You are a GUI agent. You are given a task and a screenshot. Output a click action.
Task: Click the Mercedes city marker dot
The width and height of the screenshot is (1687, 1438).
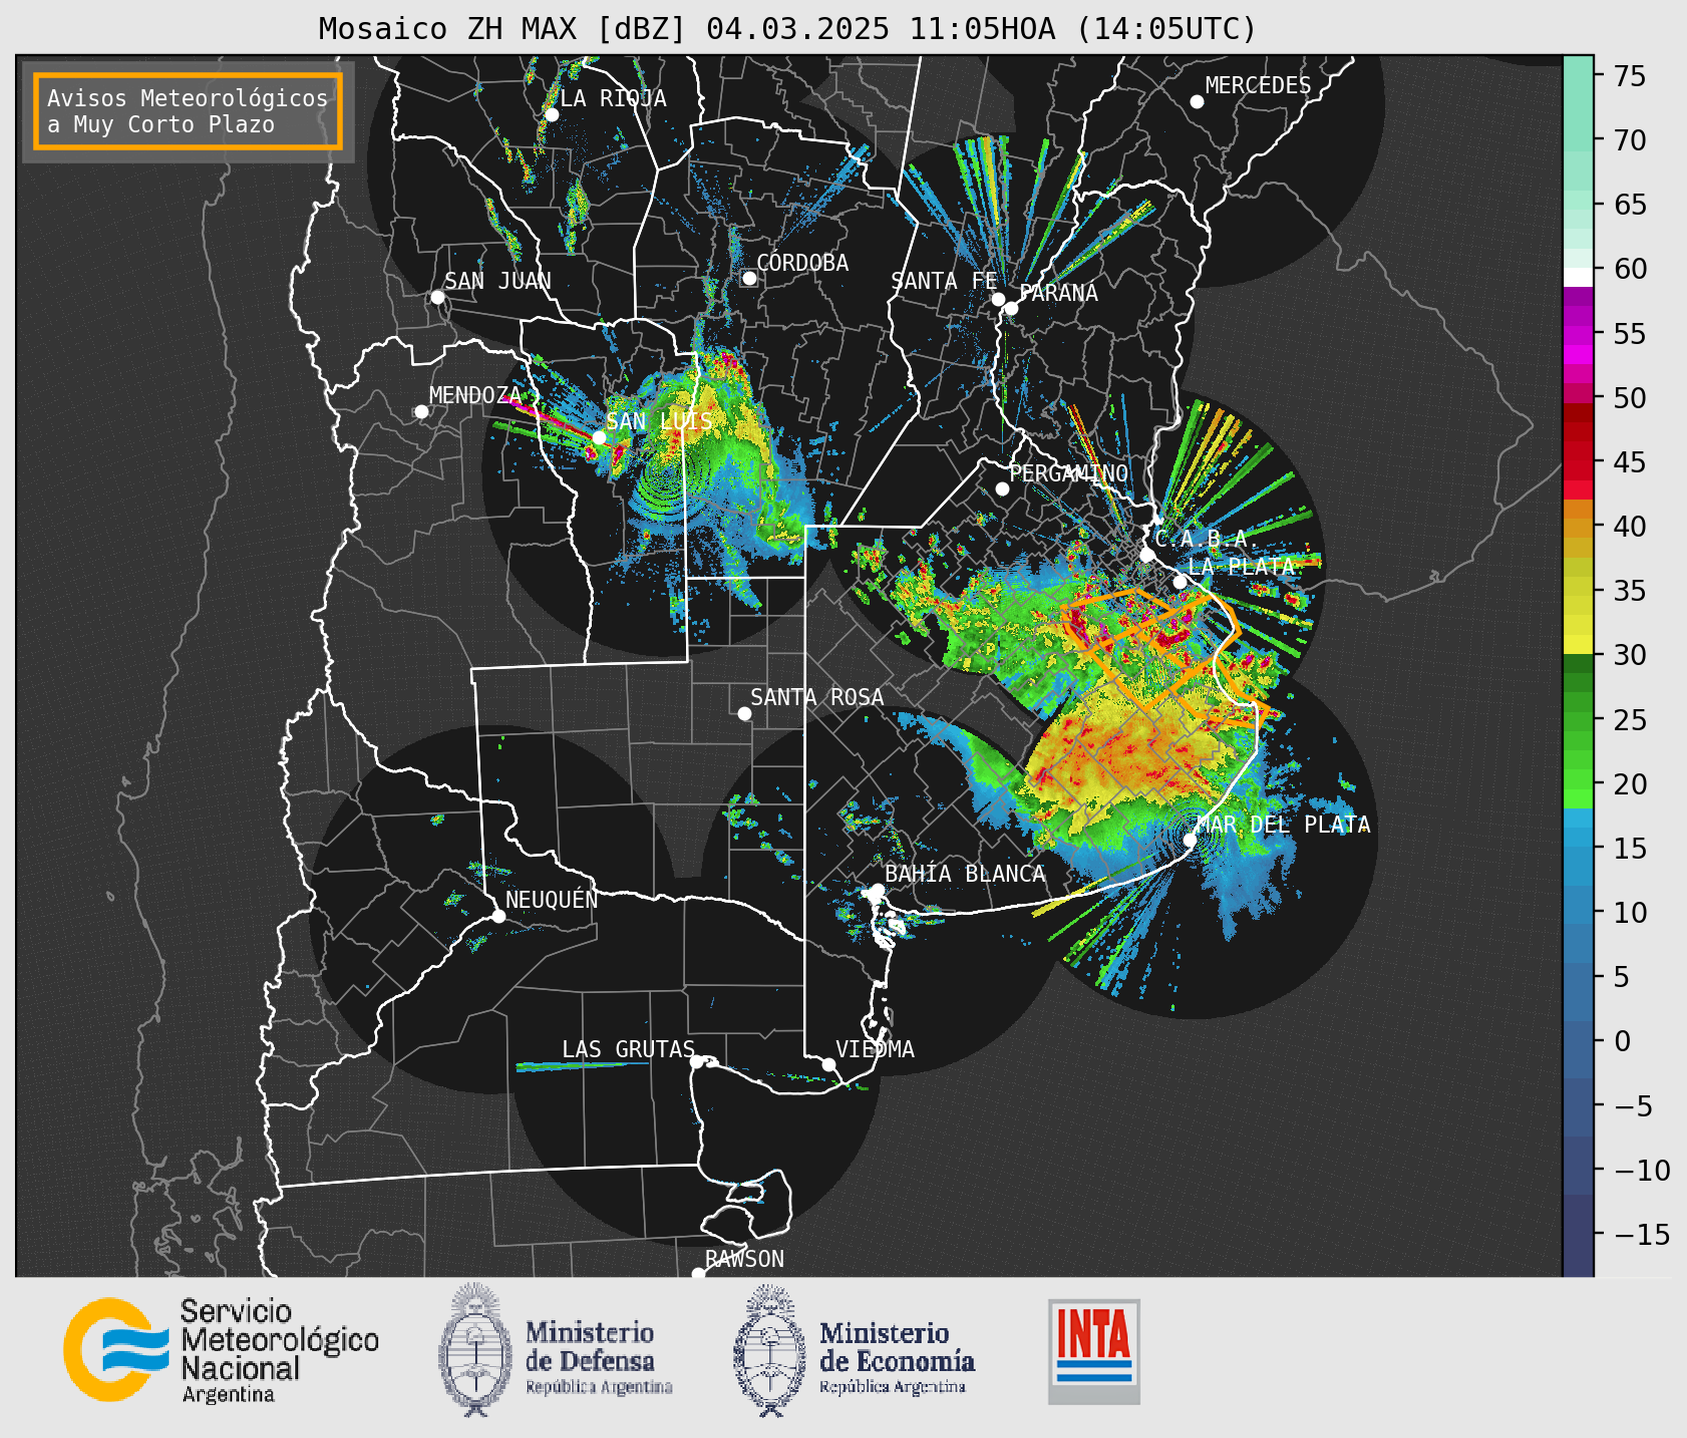1196,102
